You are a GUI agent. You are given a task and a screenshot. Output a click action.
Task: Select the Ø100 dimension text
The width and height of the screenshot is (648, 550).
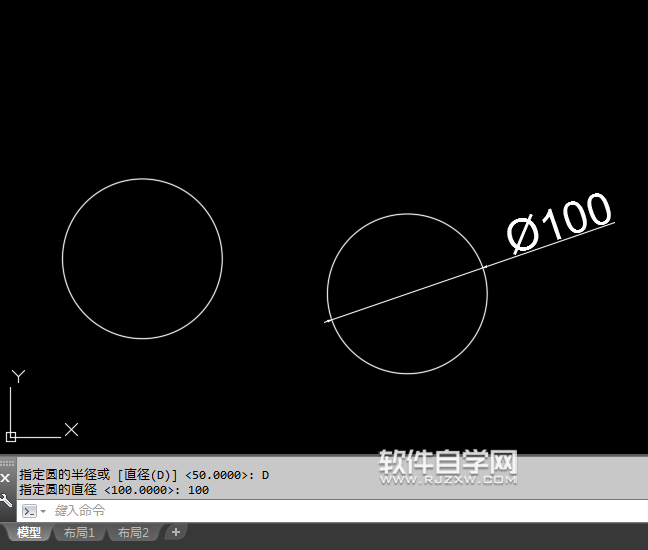click(559, 223)
